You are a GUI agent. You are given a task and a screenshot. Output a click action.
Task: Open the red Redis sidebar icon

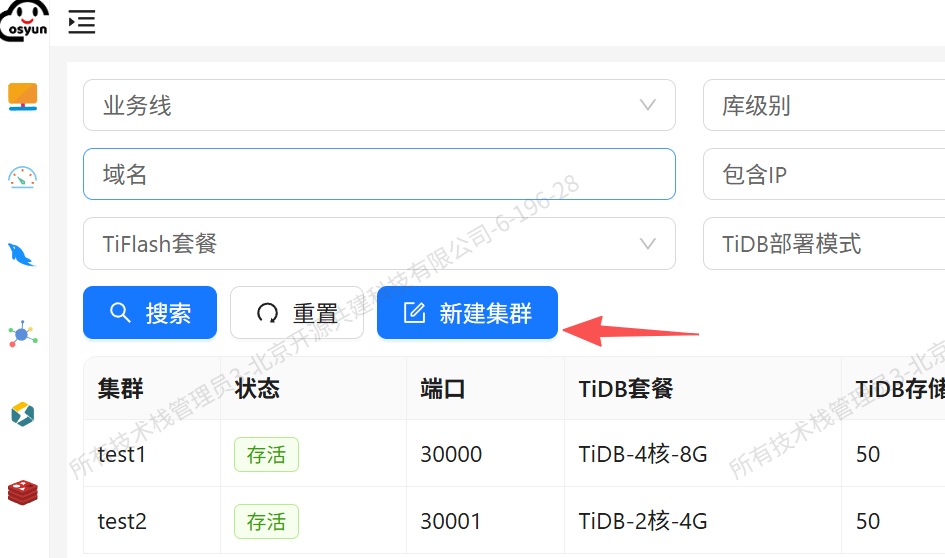coord(23,491)
